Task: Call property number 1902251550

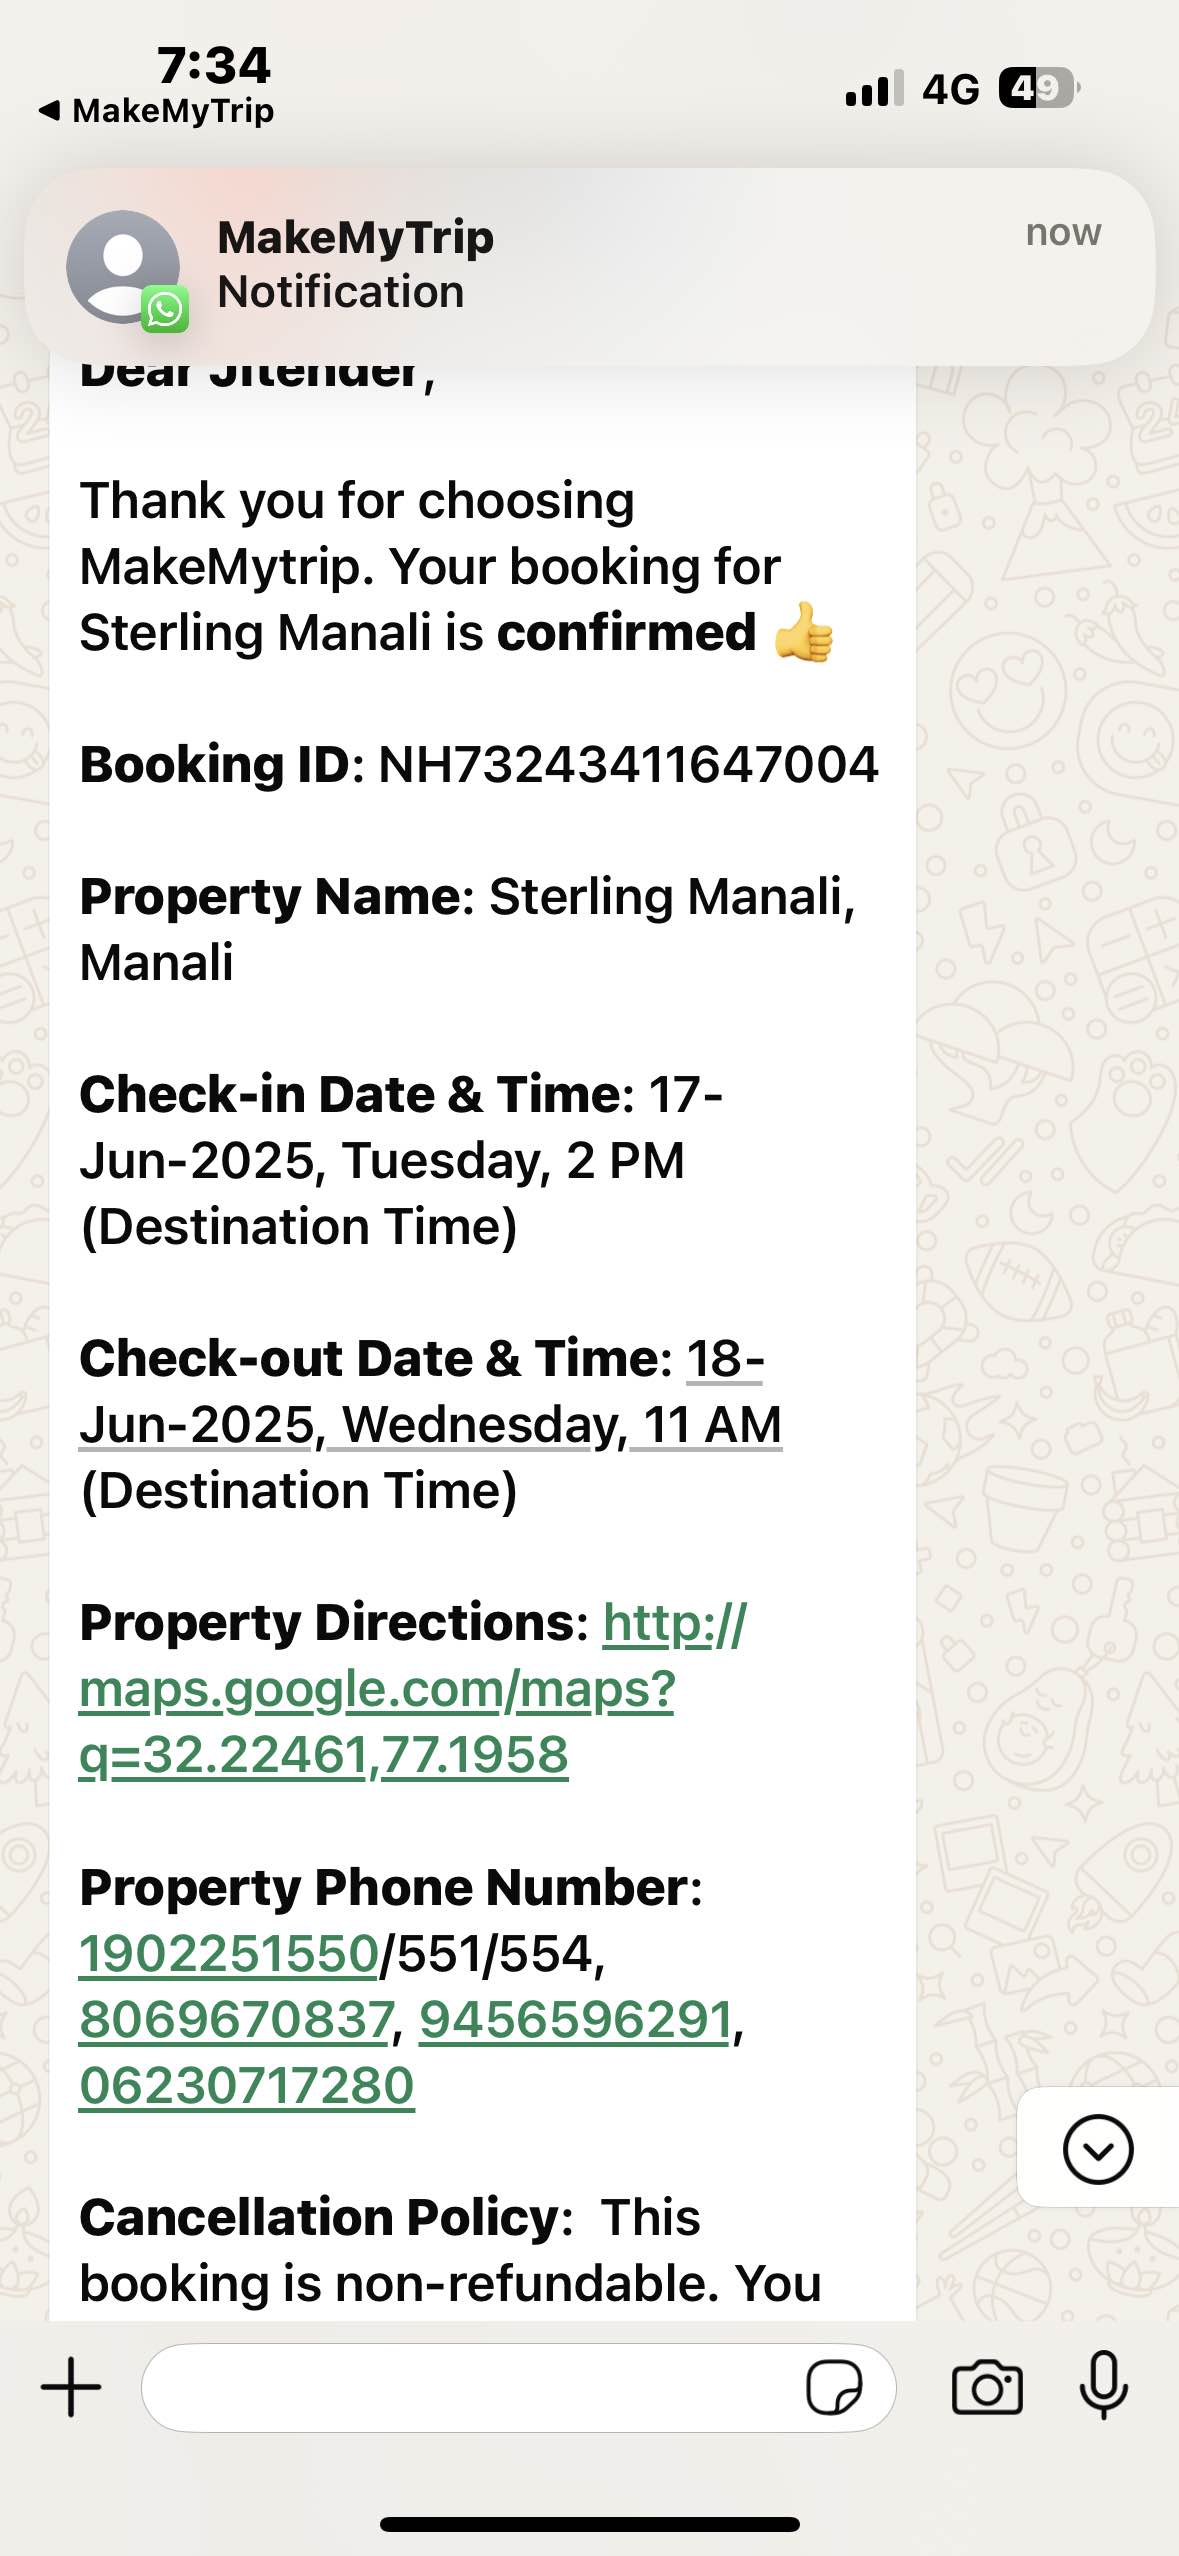Action: click(x=229, y=1954)
